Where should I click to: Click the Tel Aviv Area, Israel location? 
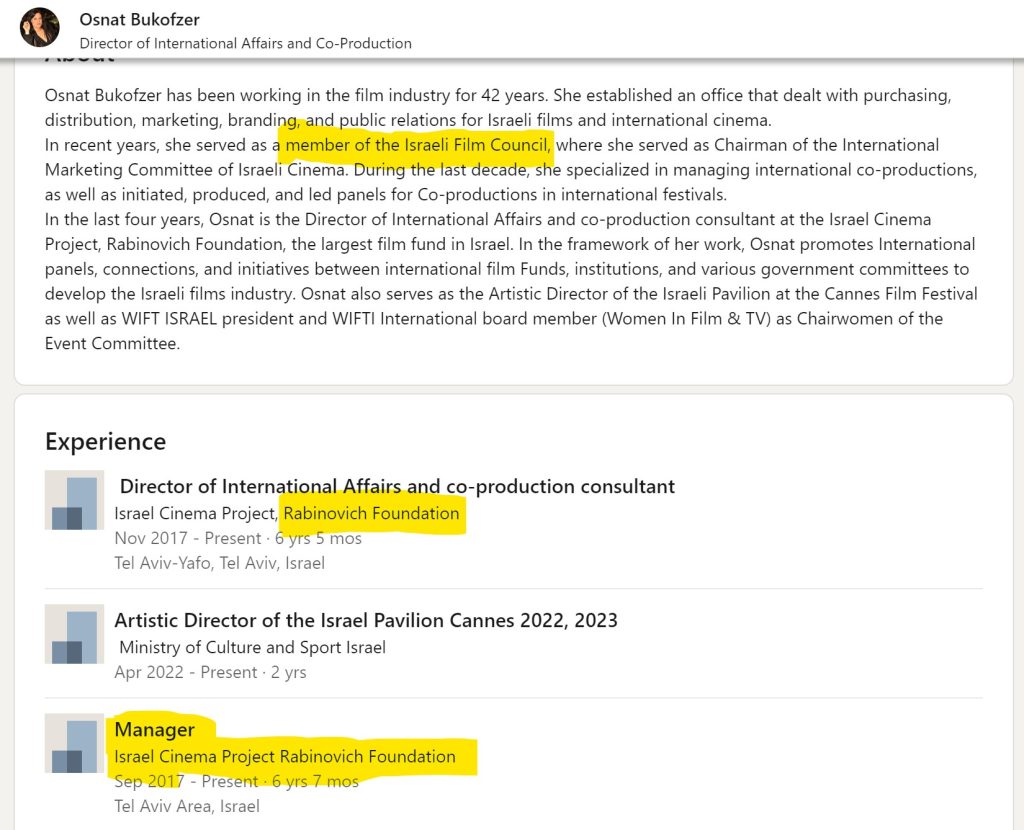(x=187, y=805)
